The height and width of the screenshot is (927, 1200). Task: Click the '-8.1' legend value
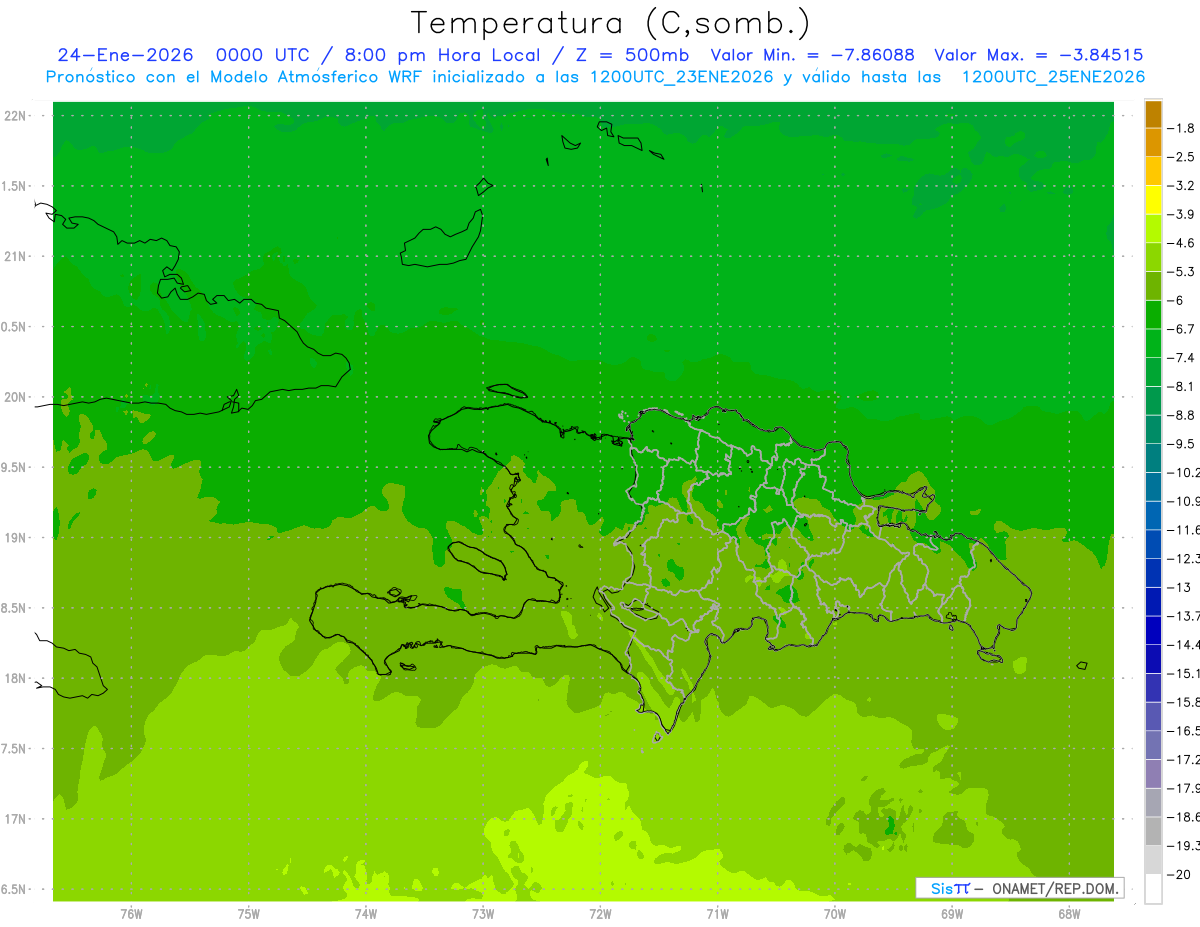pos(1181,386)
